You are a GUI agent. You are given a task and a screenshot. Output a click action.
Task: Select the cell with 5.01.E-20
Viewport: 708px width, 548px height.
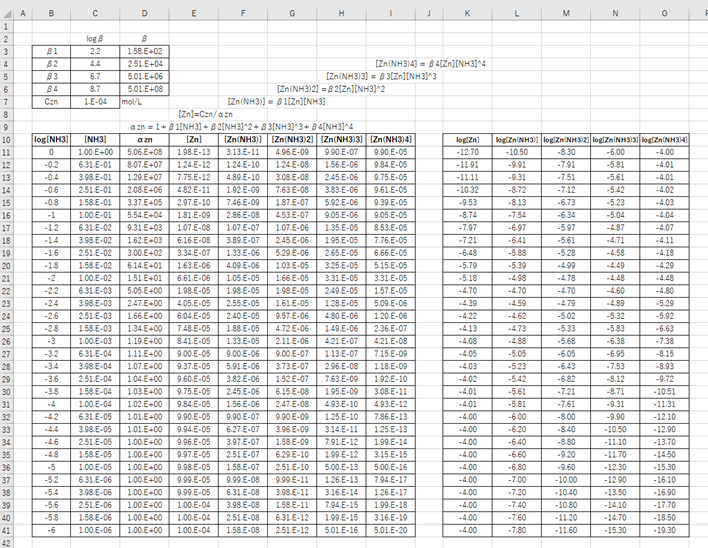(x=391, y=530)
